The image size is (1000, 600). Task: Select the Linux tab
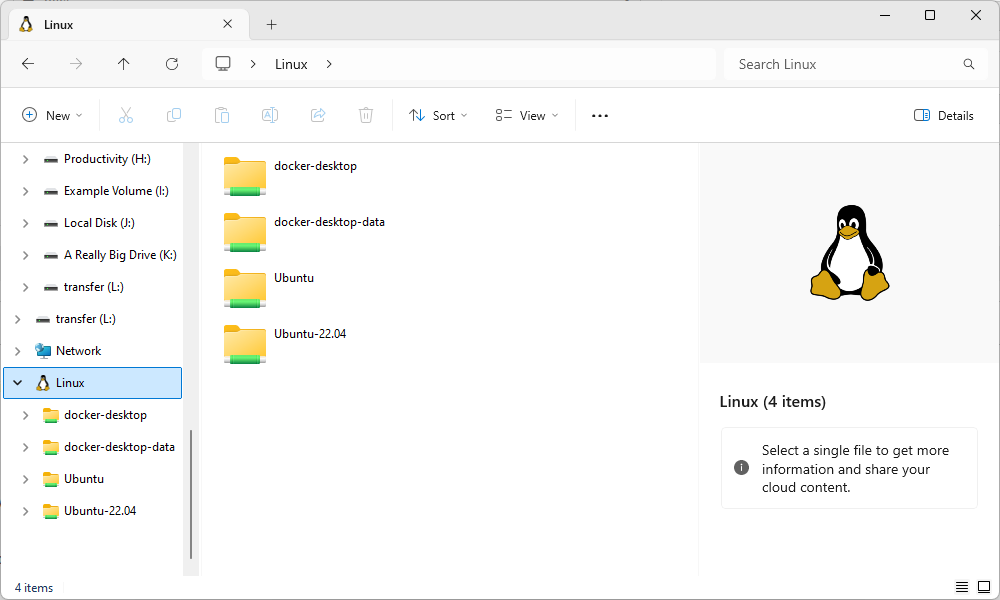(x=129, y=24)
